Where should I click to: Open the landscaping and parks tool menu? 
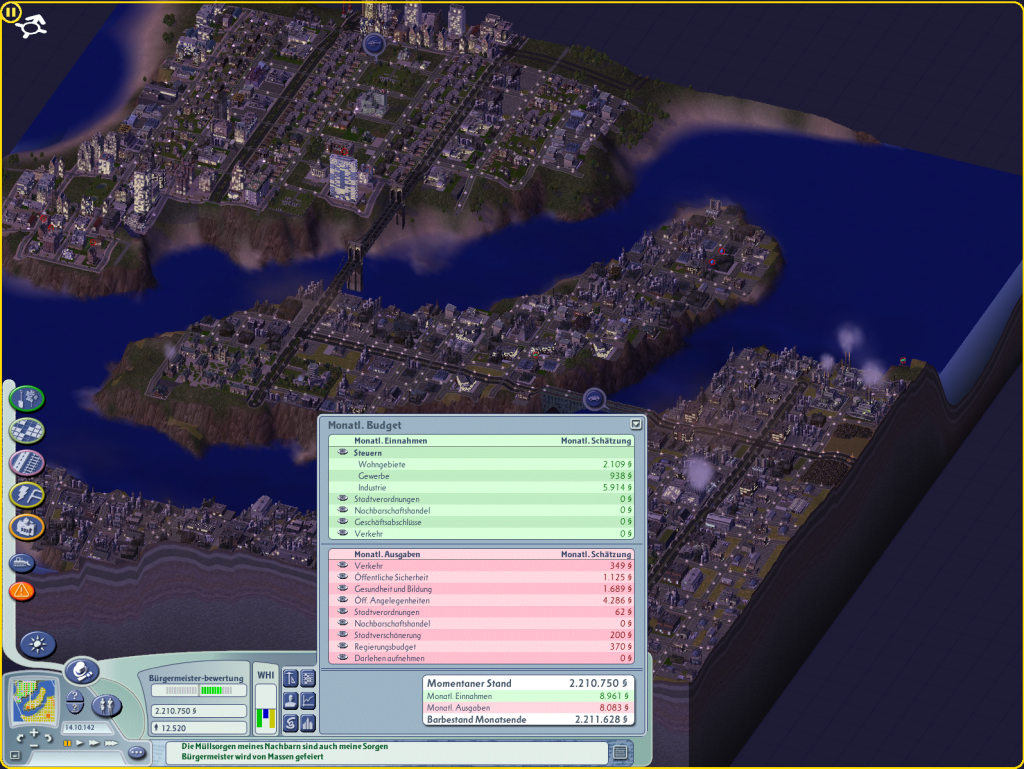(x=27, y=398)
